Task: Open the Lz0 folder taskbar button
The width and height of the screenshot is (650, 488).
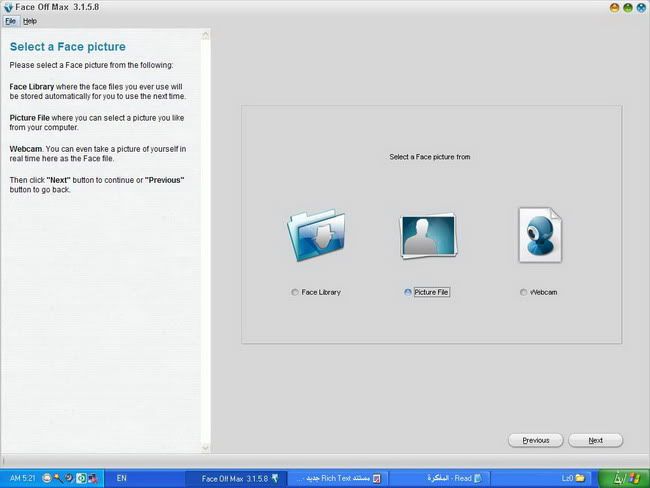Action: 542,478
